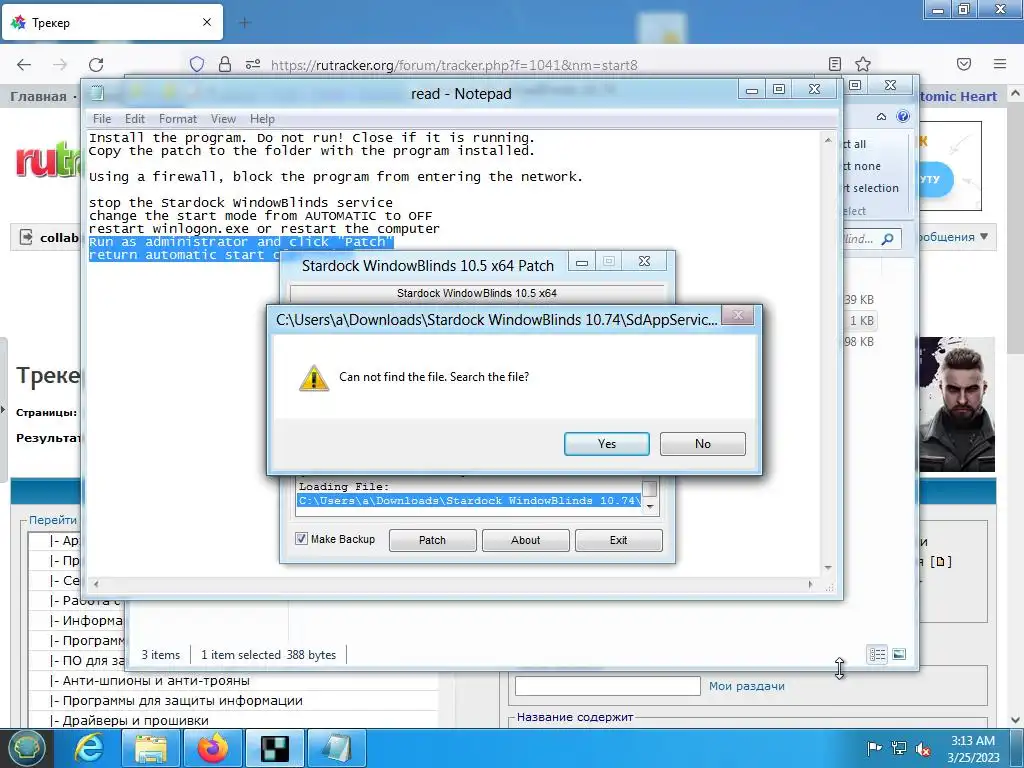
Task: Switch to Notepad in taskbar
Action: pos(337,748)
